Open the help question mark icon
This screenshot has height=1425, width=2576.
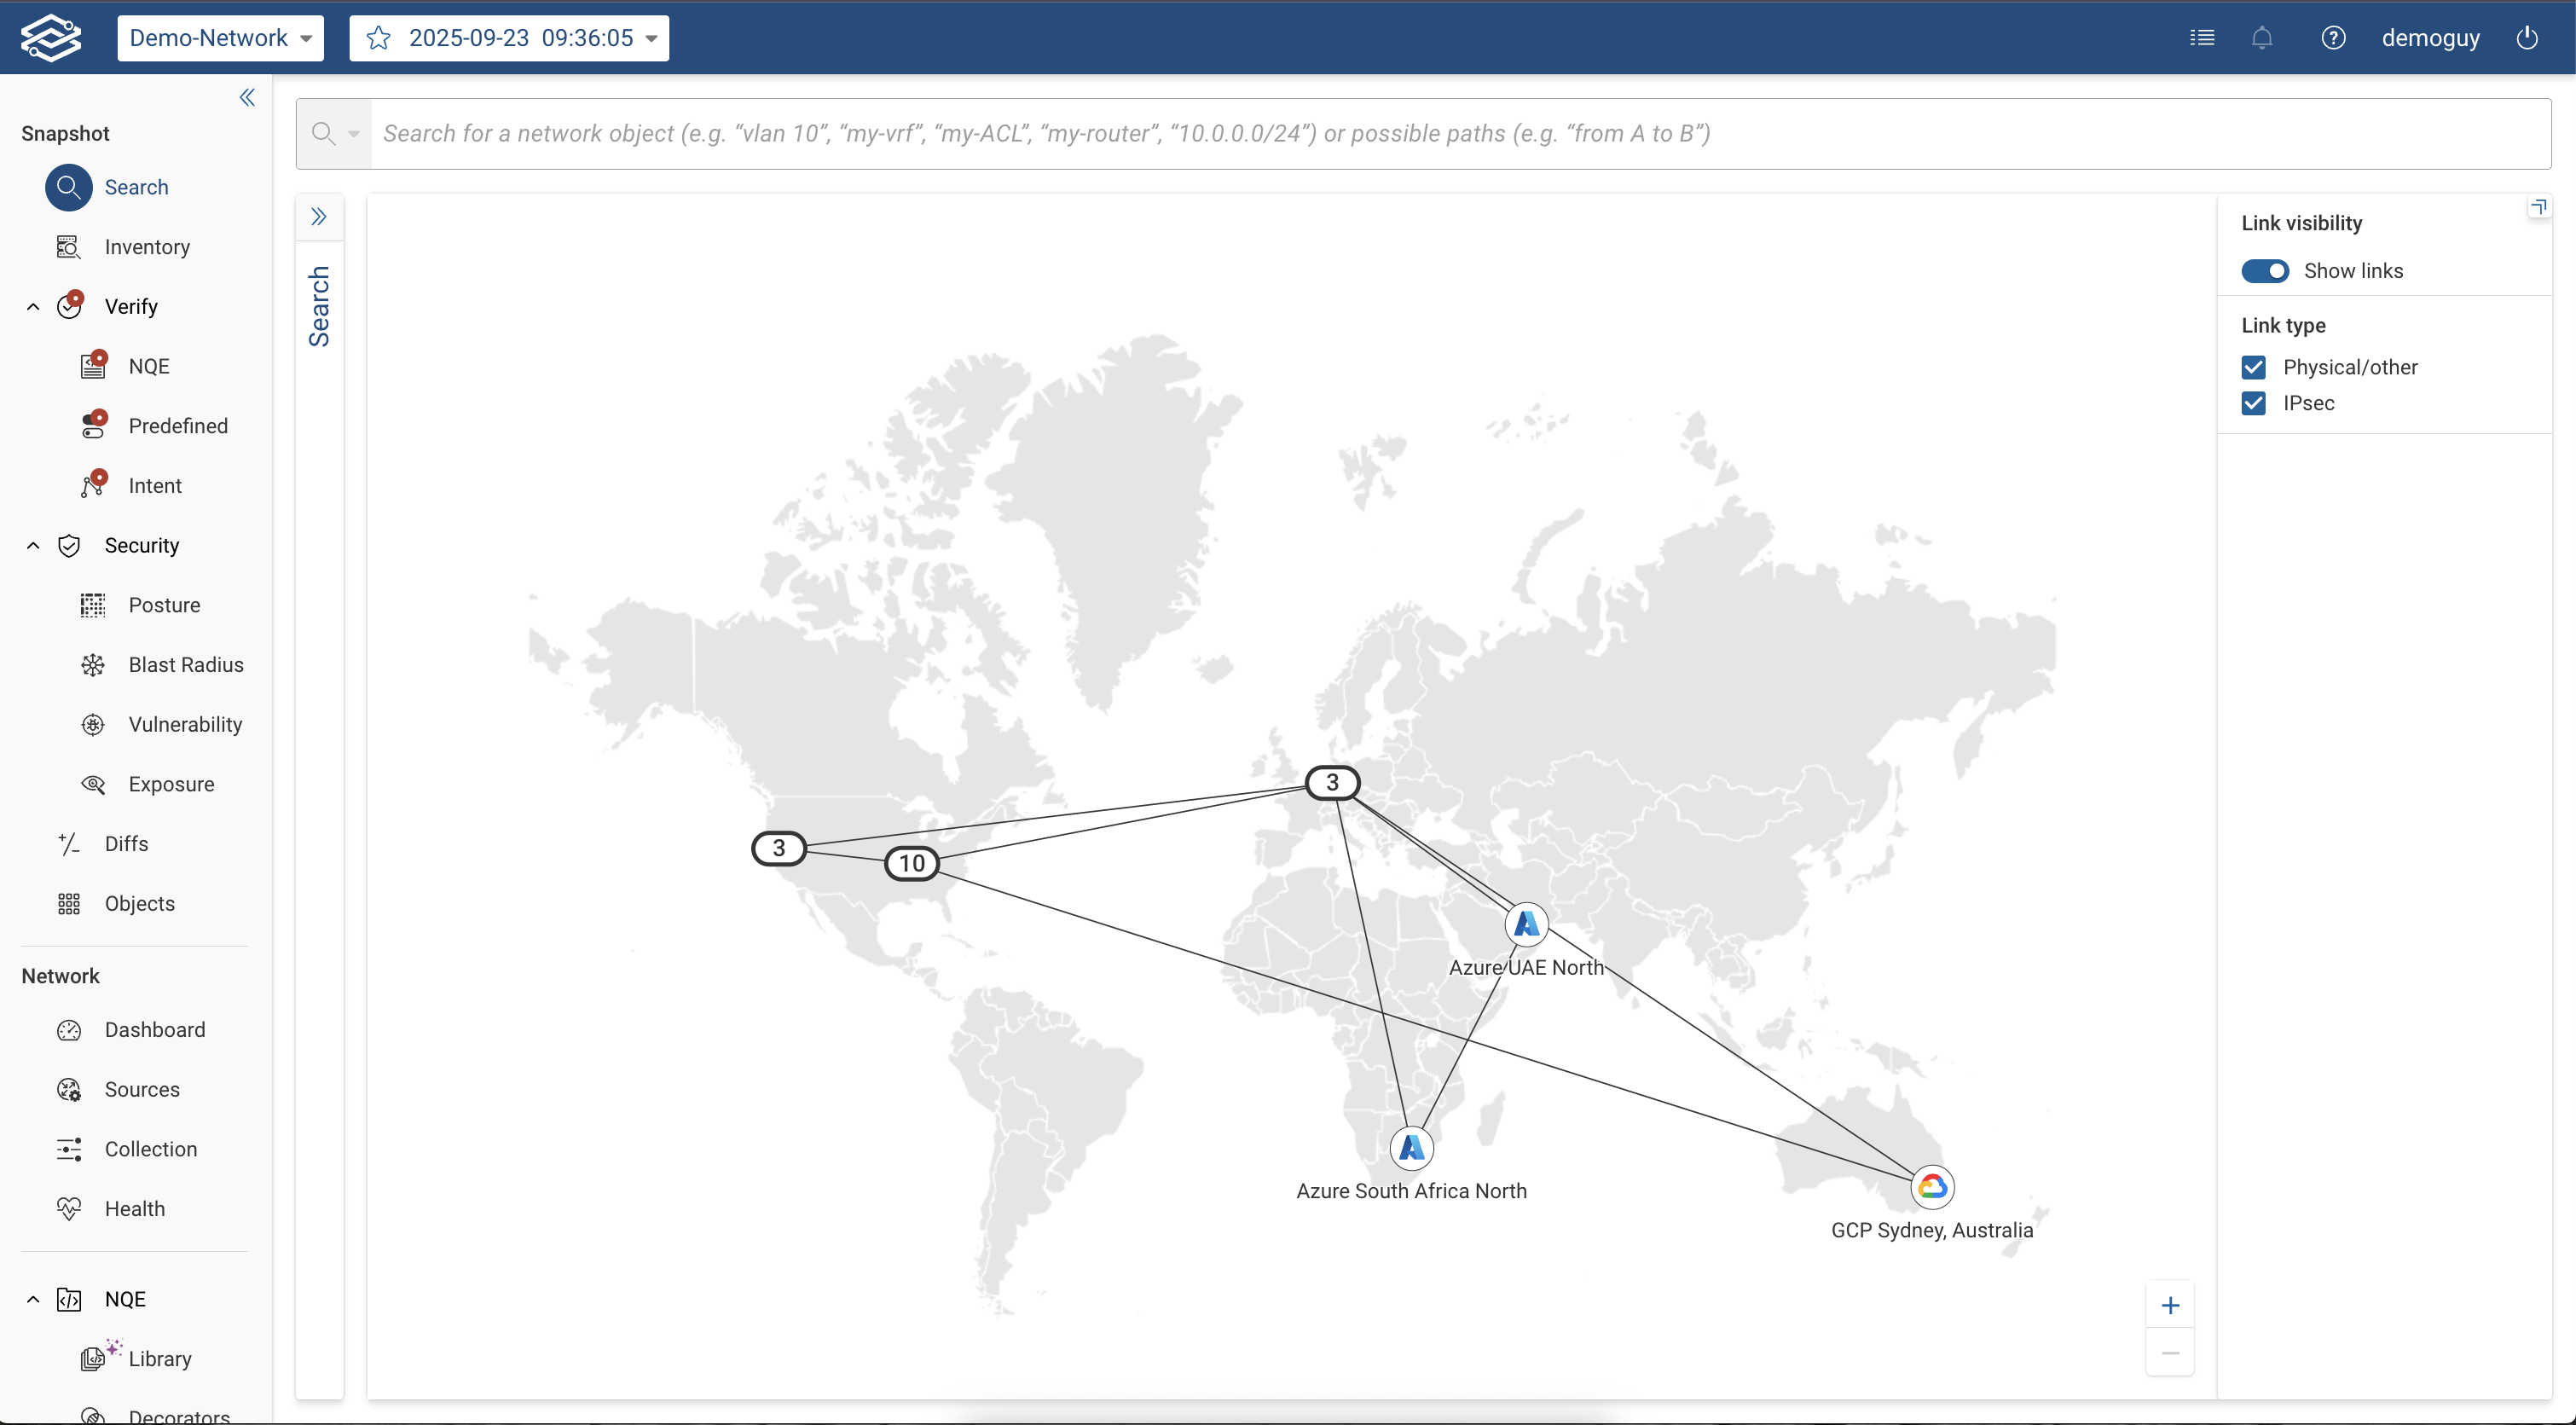point(2333,38)
